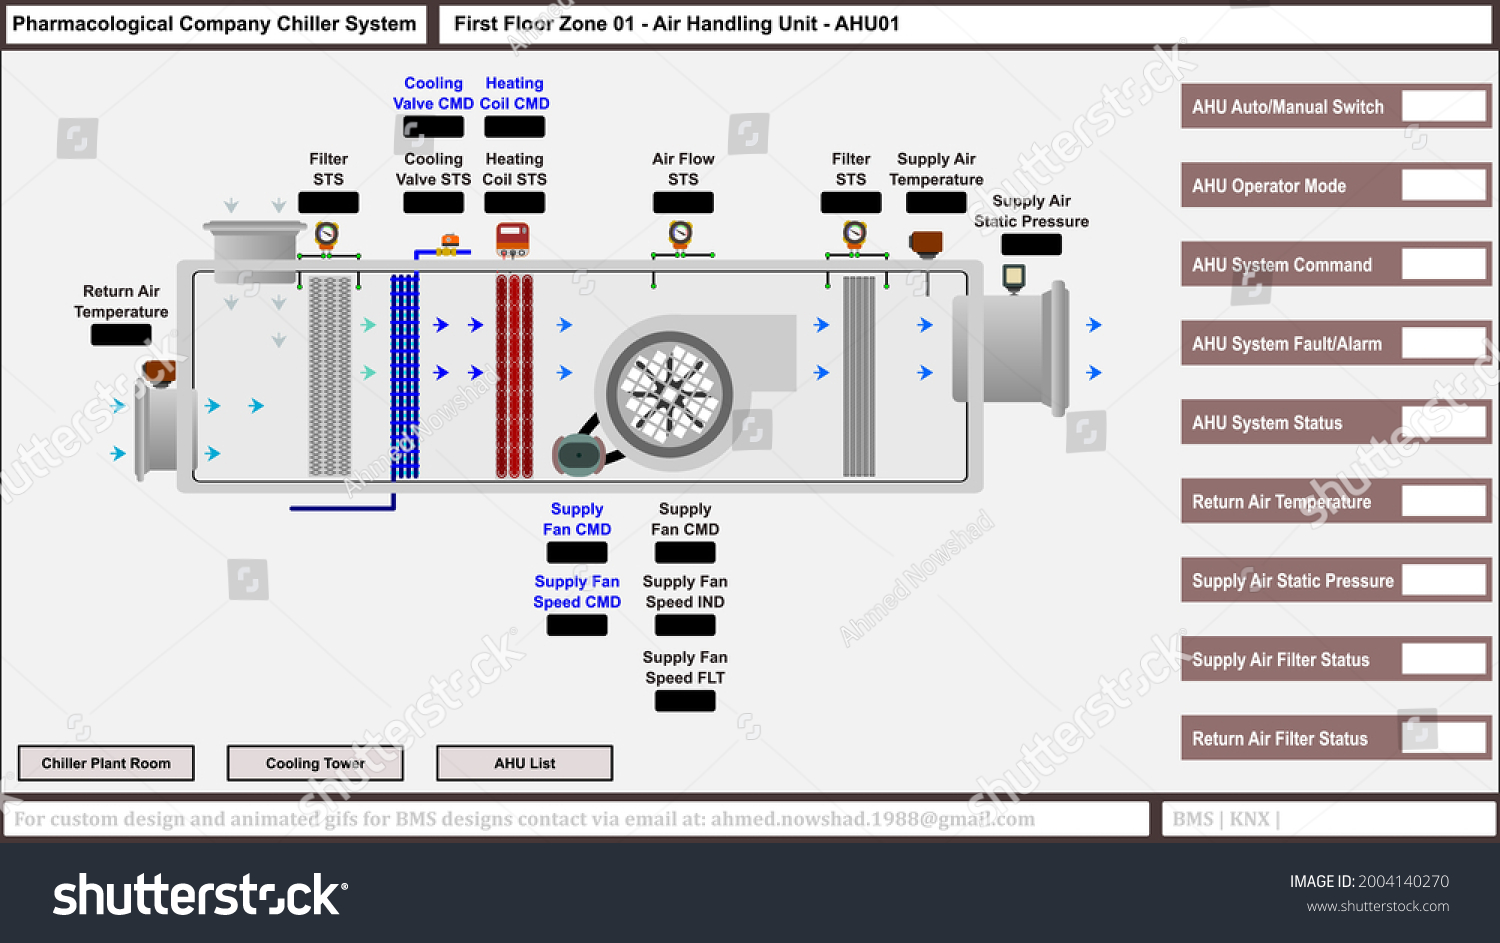Click the cooling valve actuator icon

coord(448,241)
